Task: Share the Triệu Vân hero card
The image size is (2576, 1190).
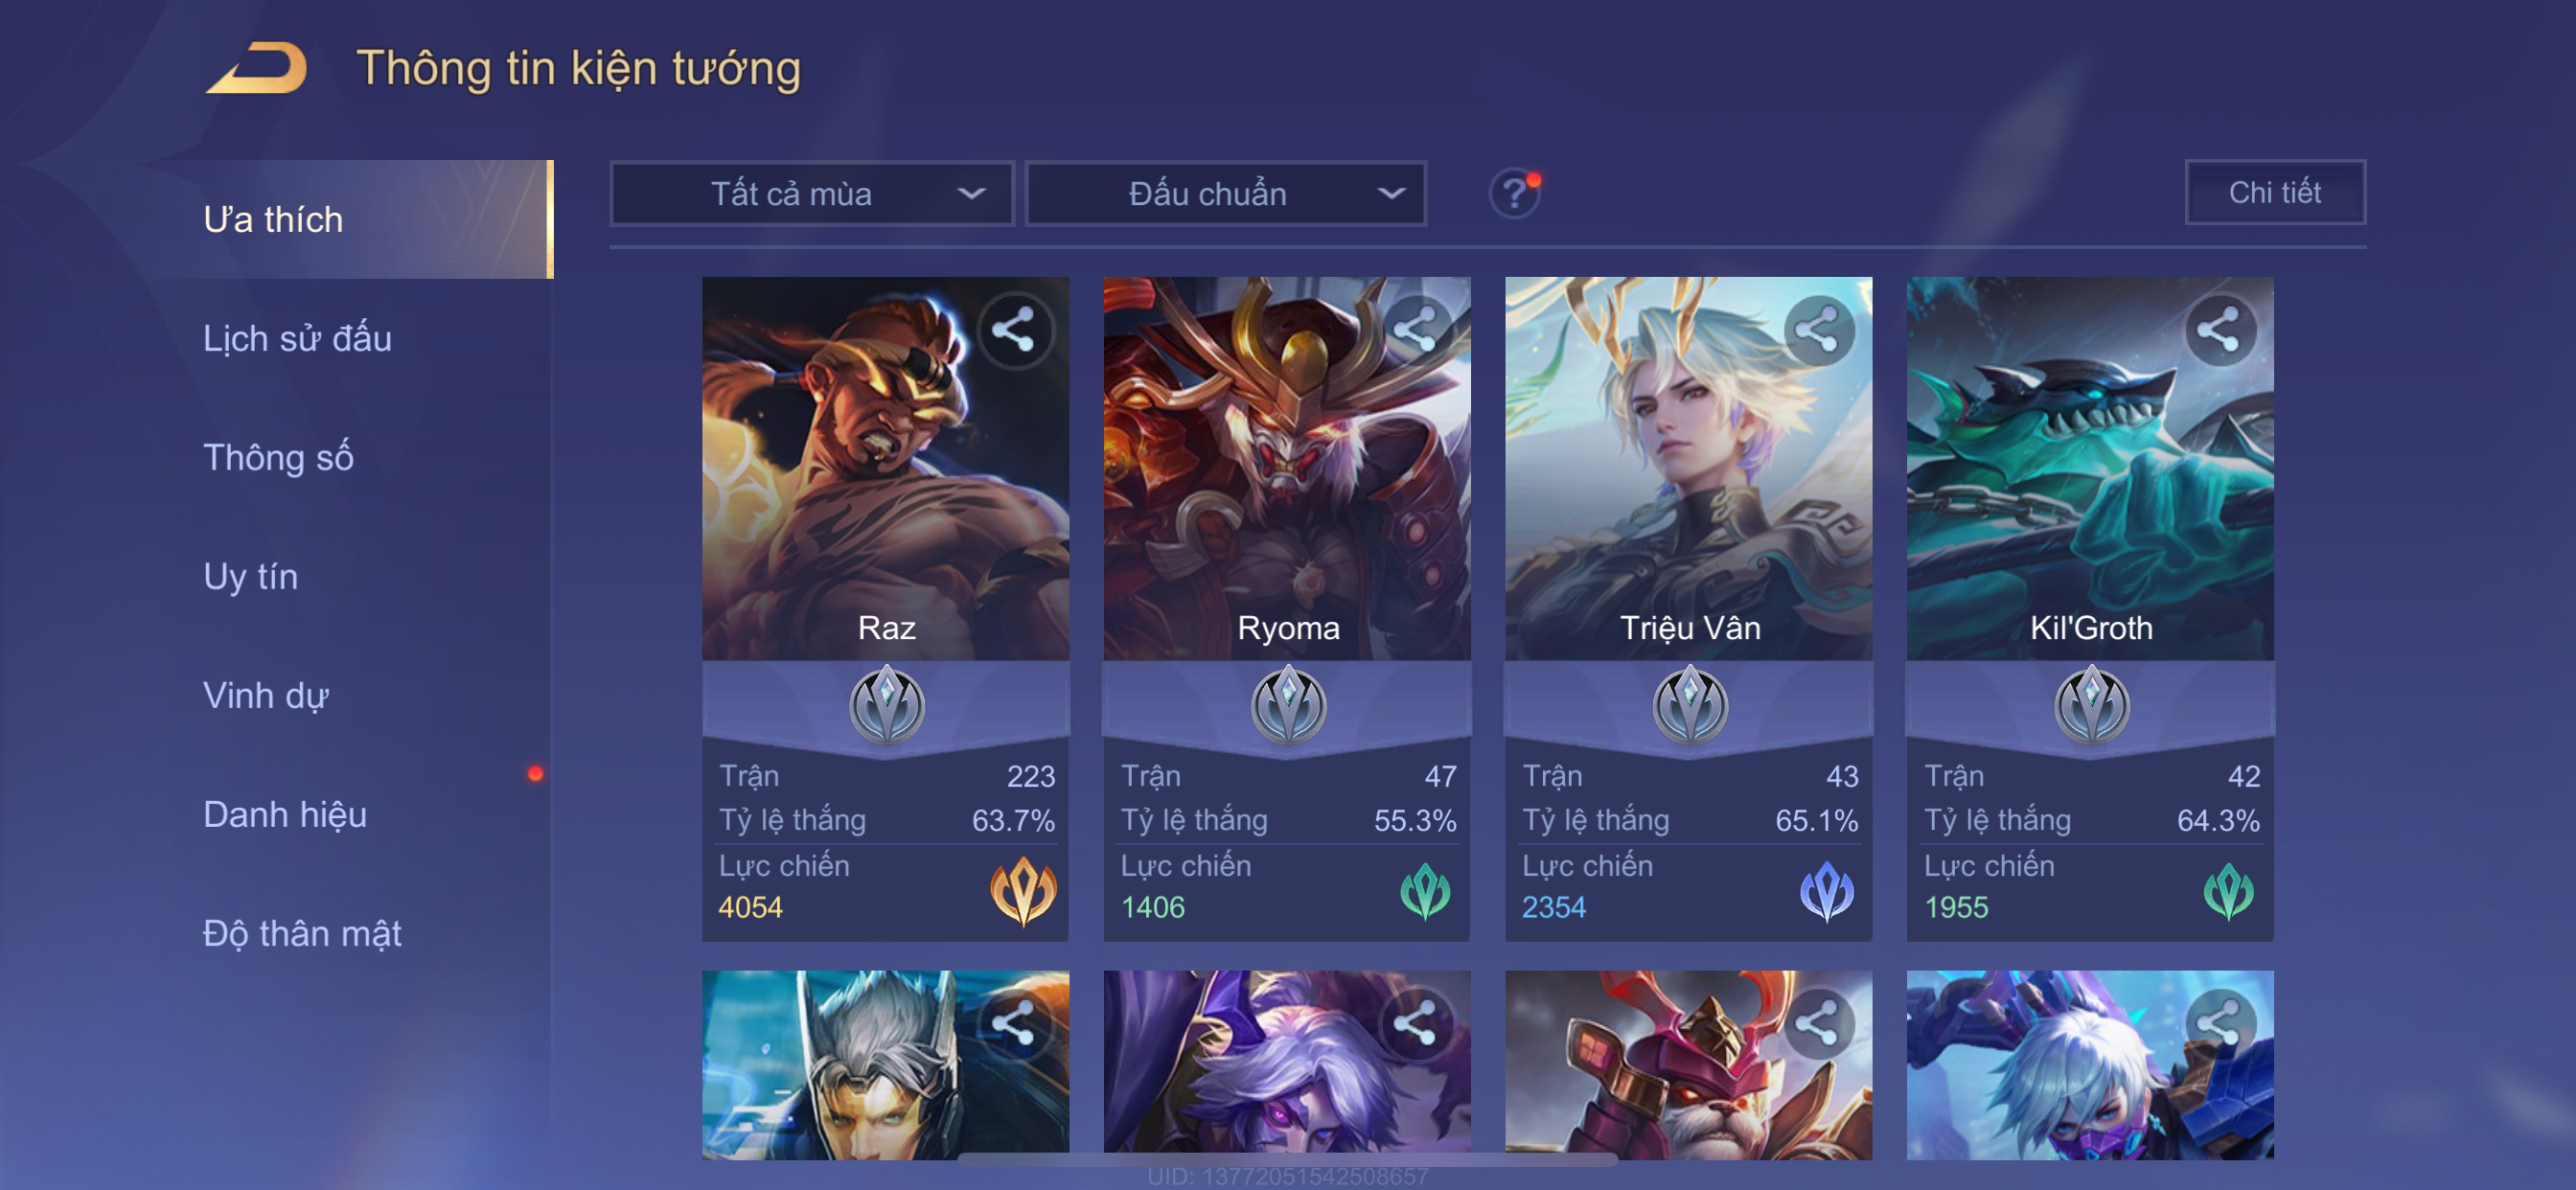Action: pos(1818,330)
